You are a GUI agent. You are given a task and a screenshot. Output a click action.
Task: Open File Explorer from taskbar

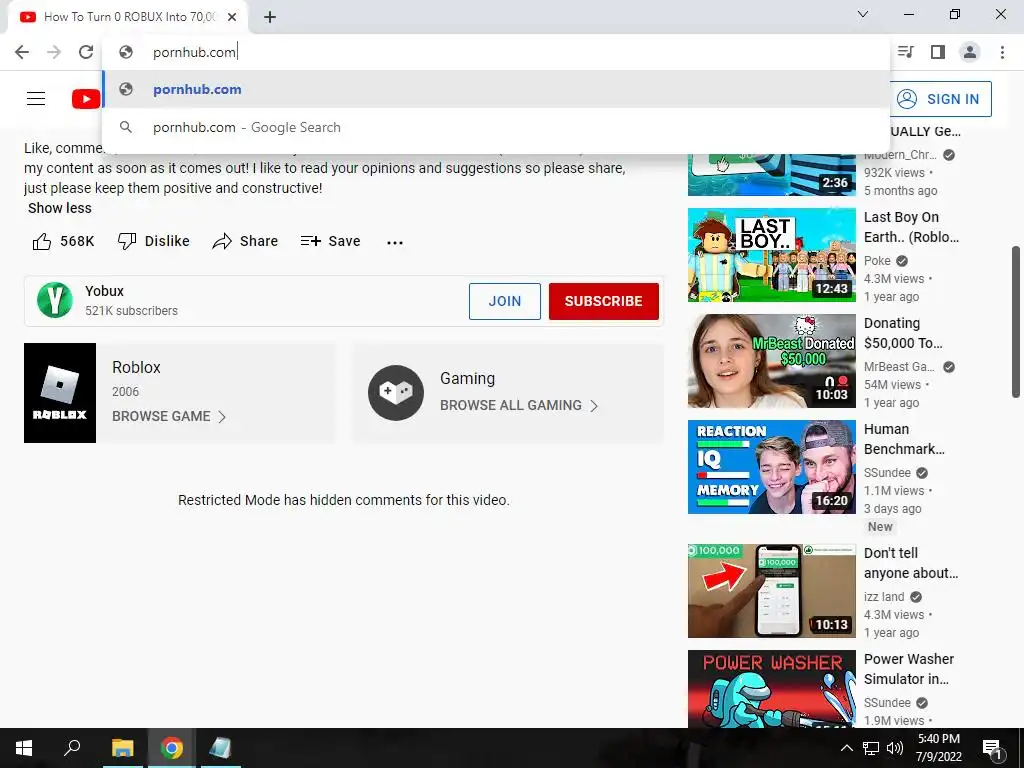point(122,748)
